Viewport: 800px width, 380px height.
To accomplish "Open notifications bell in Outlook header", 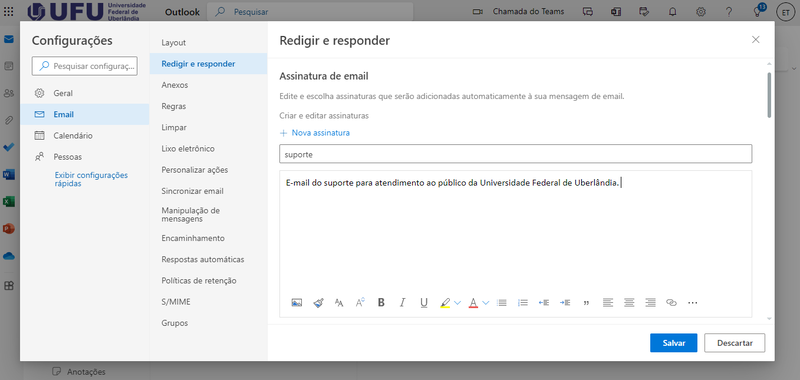I will (672, 11).
